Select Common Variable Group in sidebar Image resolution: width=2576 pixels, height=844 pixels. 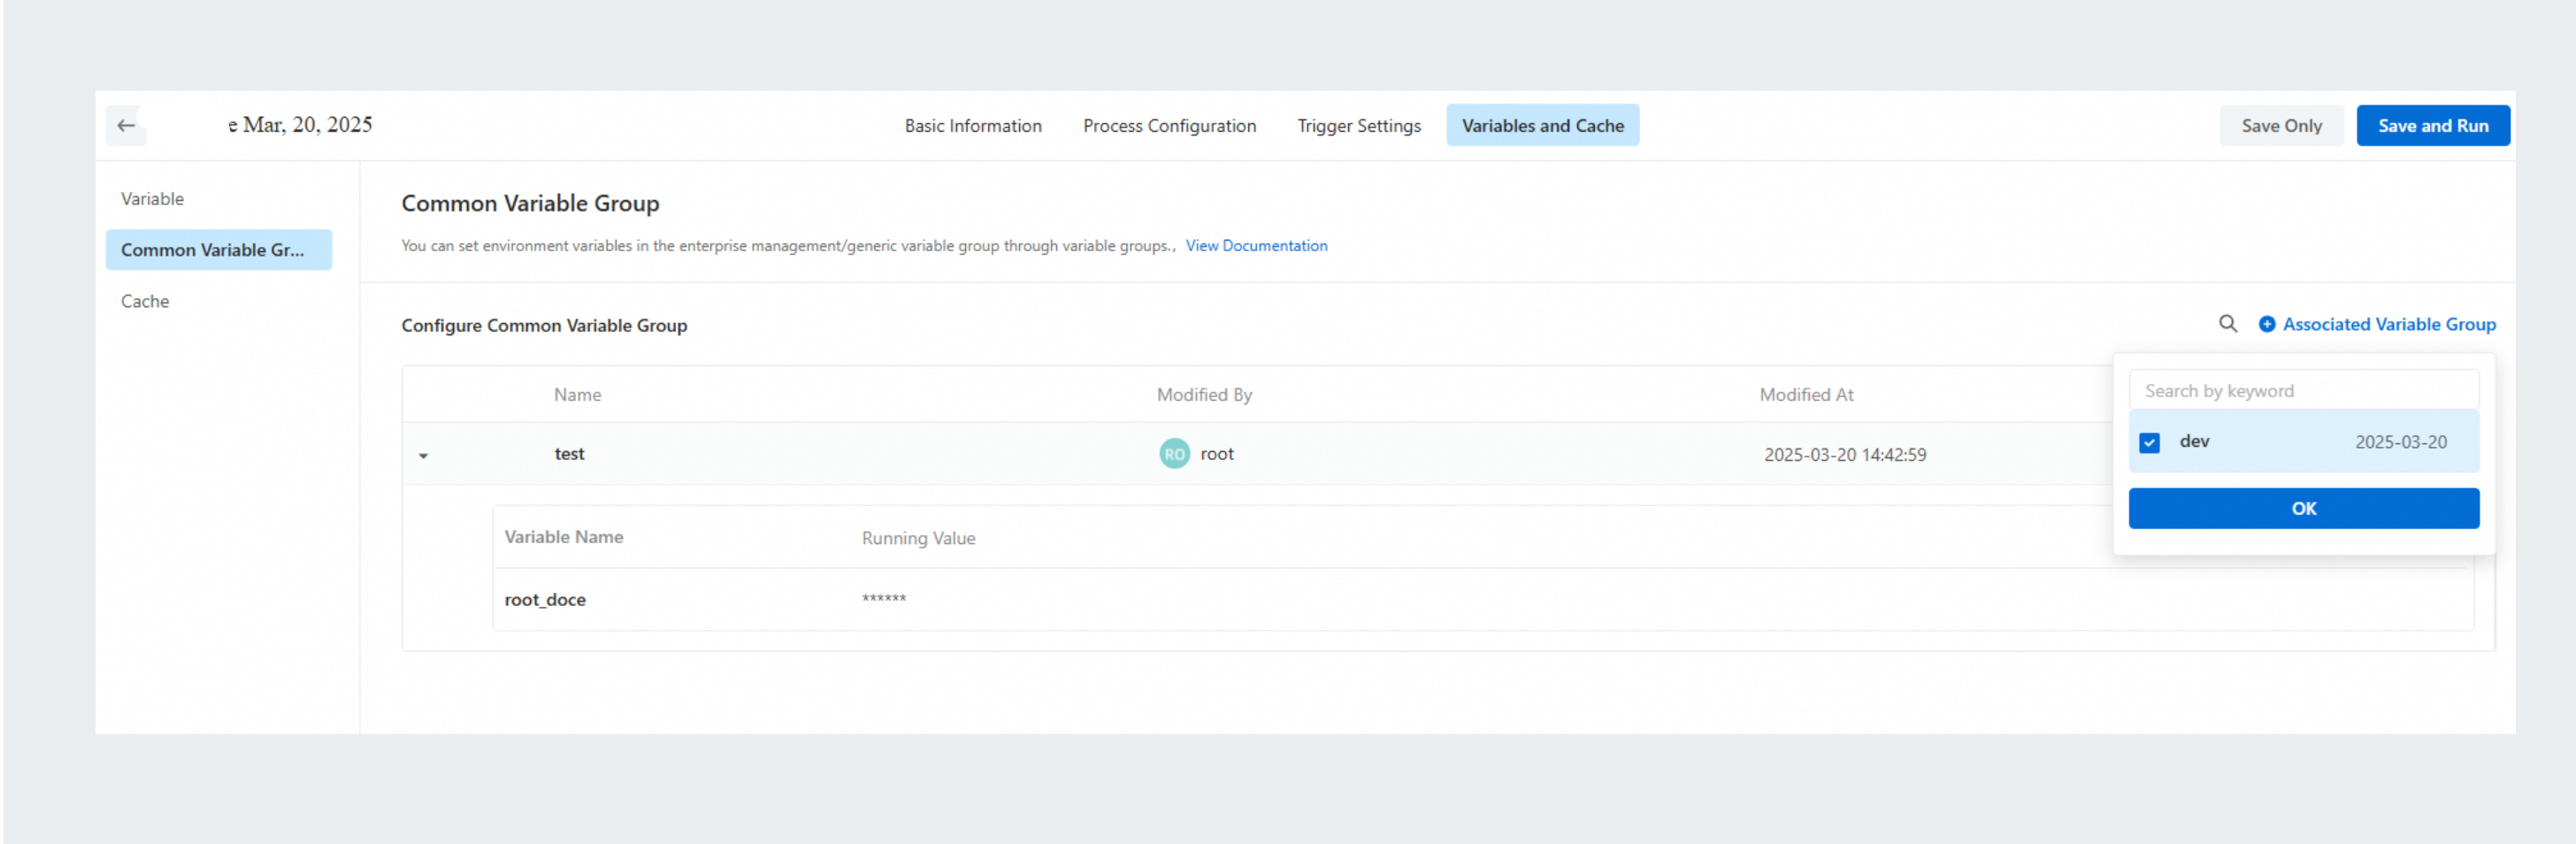[x=218, y=250]
